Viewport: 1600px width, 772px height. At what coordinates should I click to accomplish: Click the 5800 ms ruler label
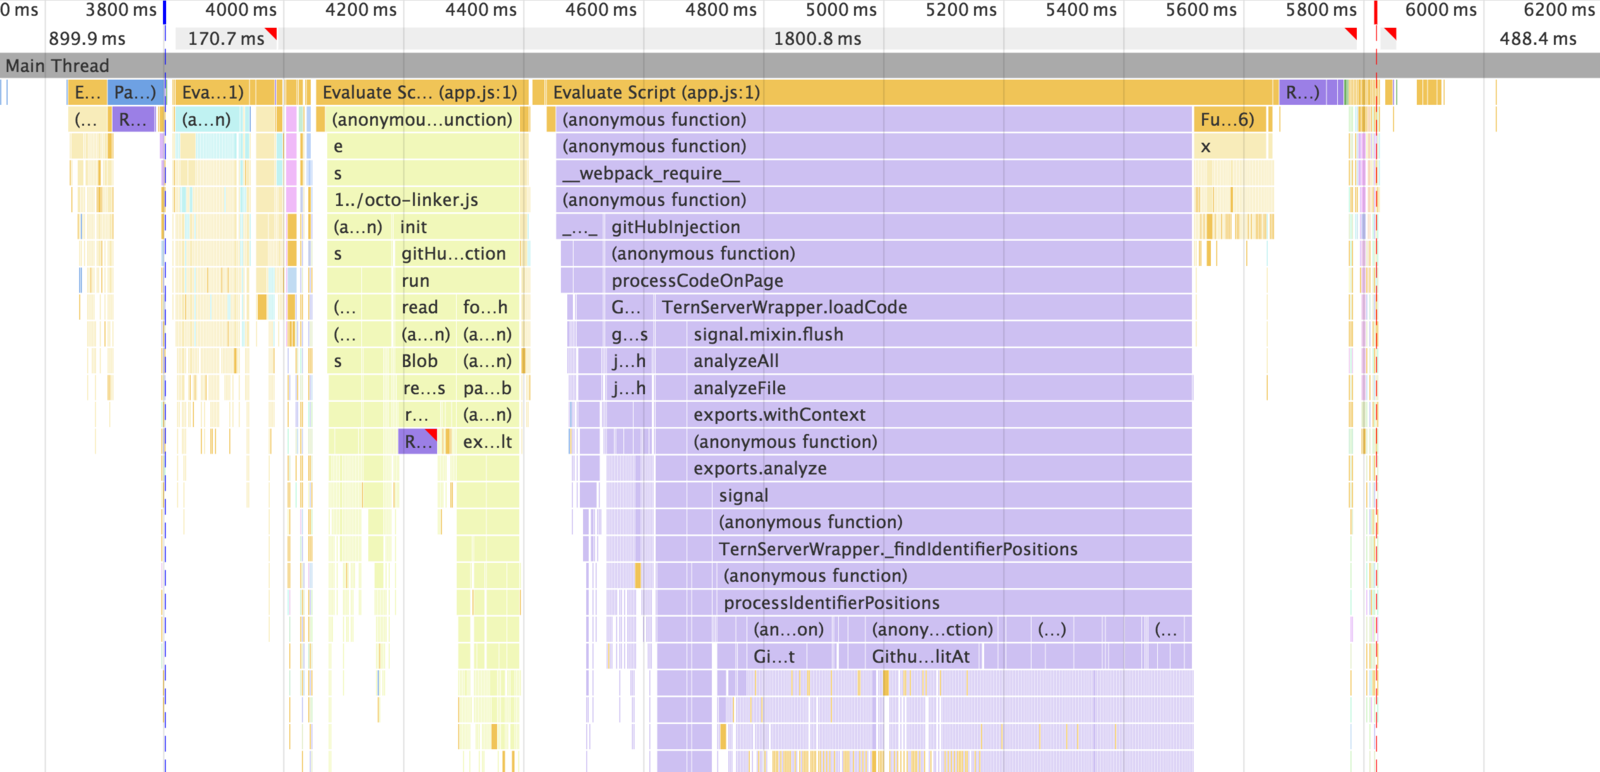tap(1321, 10)
